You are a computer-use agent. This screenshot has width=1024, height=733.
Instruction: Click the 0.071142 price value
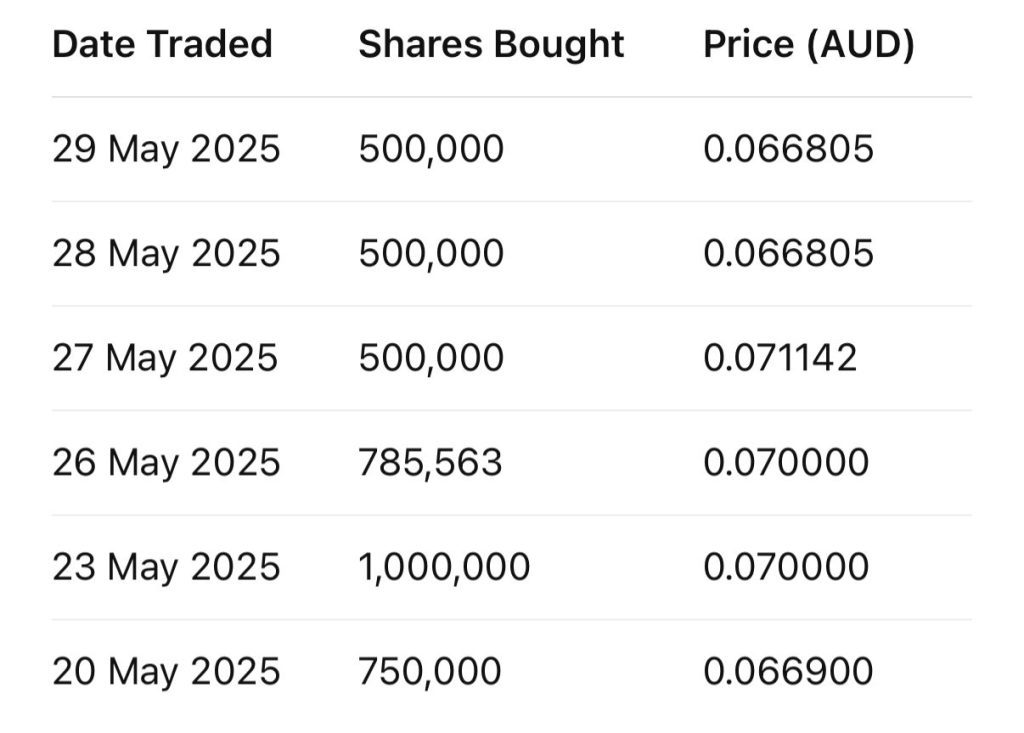pos(780,358)
